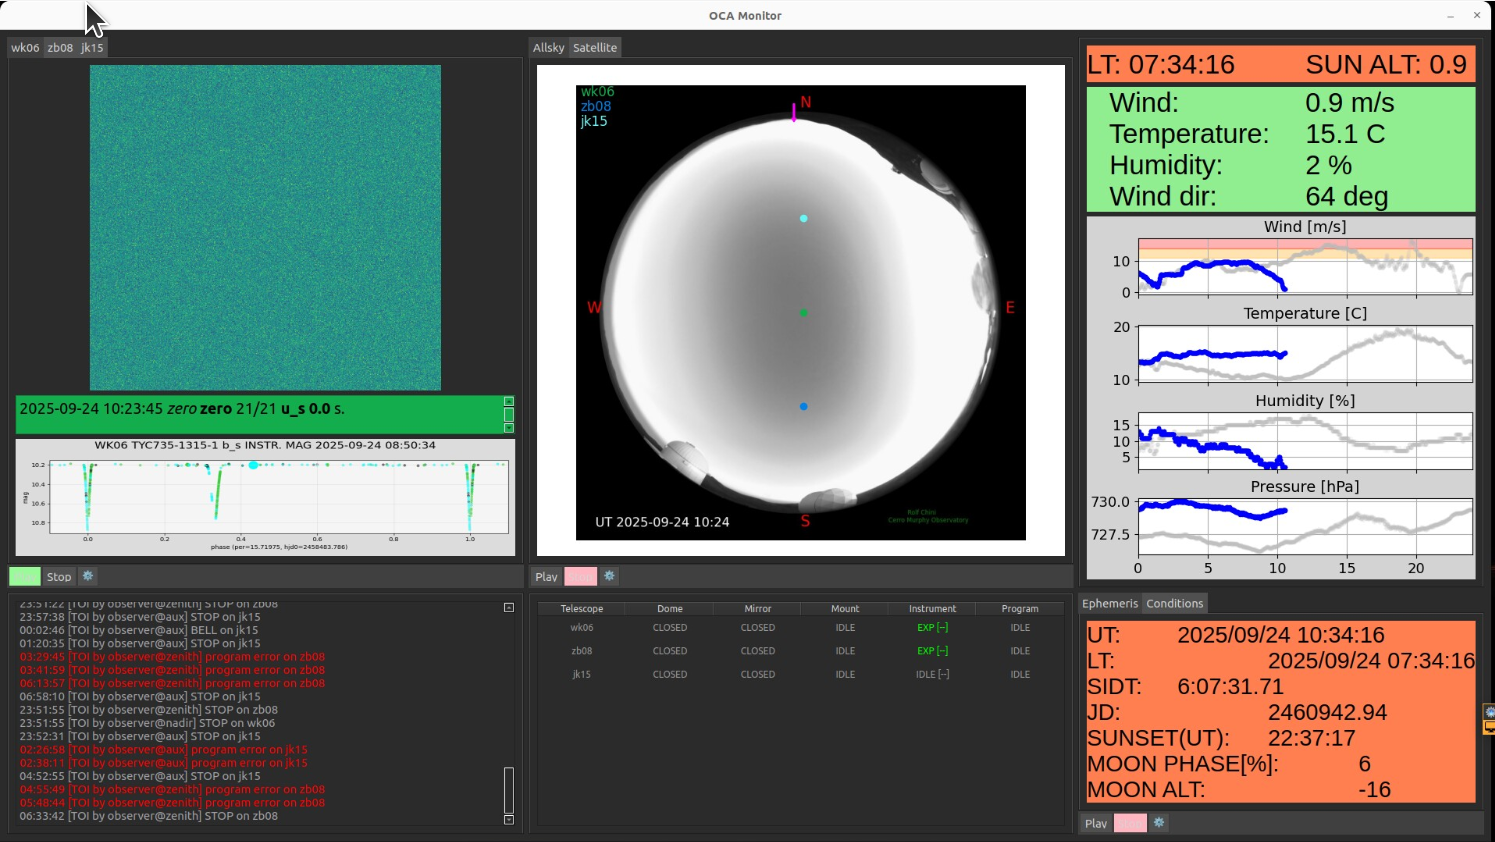Switch to the Satellite view tab
The width and height of the screenshot is (1495, 842).
(594, 47)
